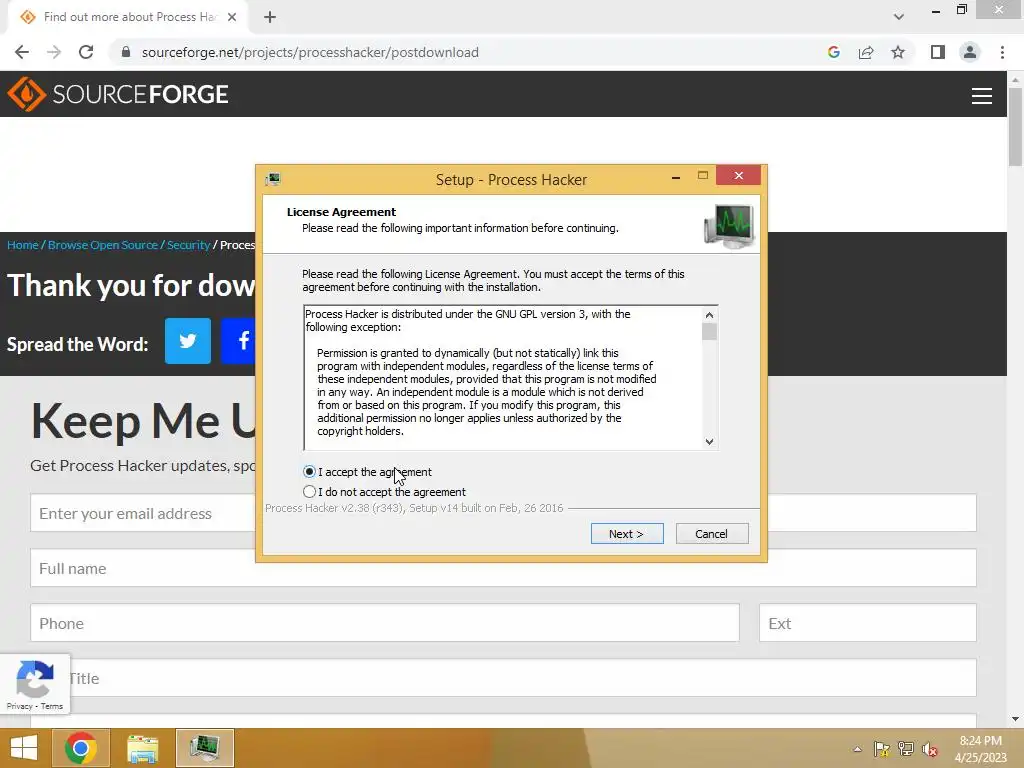Screen dimensions: 1024x768
Task: Click the page scrollbar down arrow
Action: (1015, 719)
